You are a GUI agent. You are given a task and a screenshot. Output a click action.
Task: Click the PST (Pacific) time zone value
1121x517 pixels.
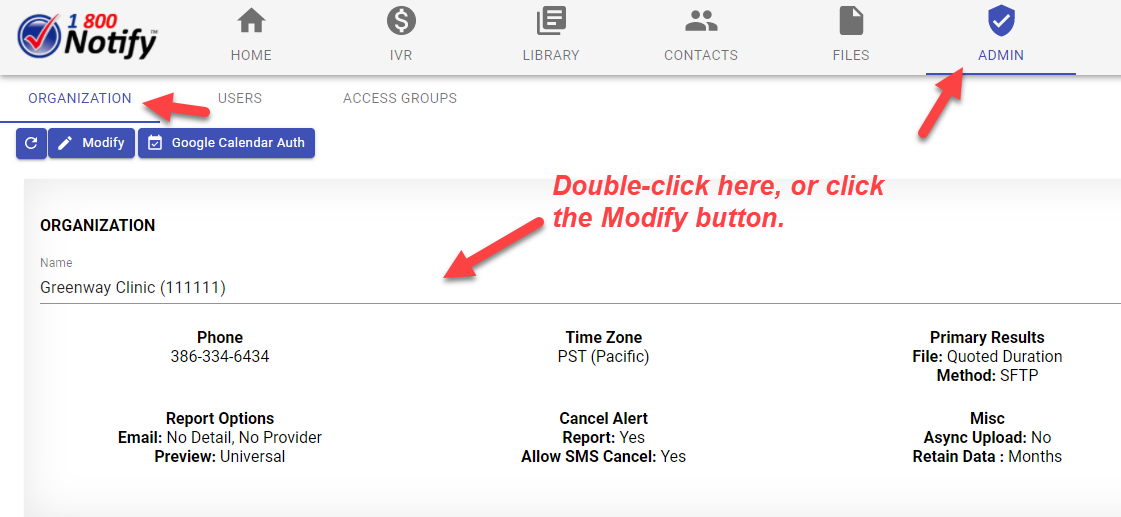tap(603, 357)
